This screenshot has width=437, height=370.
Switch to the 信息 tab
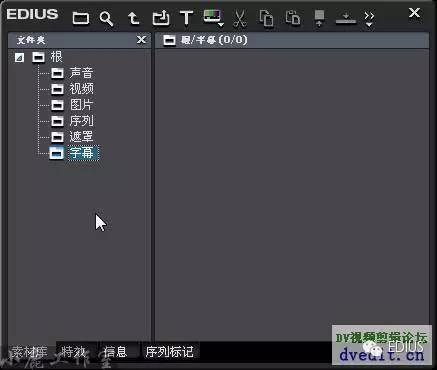(x=115, y=352)
